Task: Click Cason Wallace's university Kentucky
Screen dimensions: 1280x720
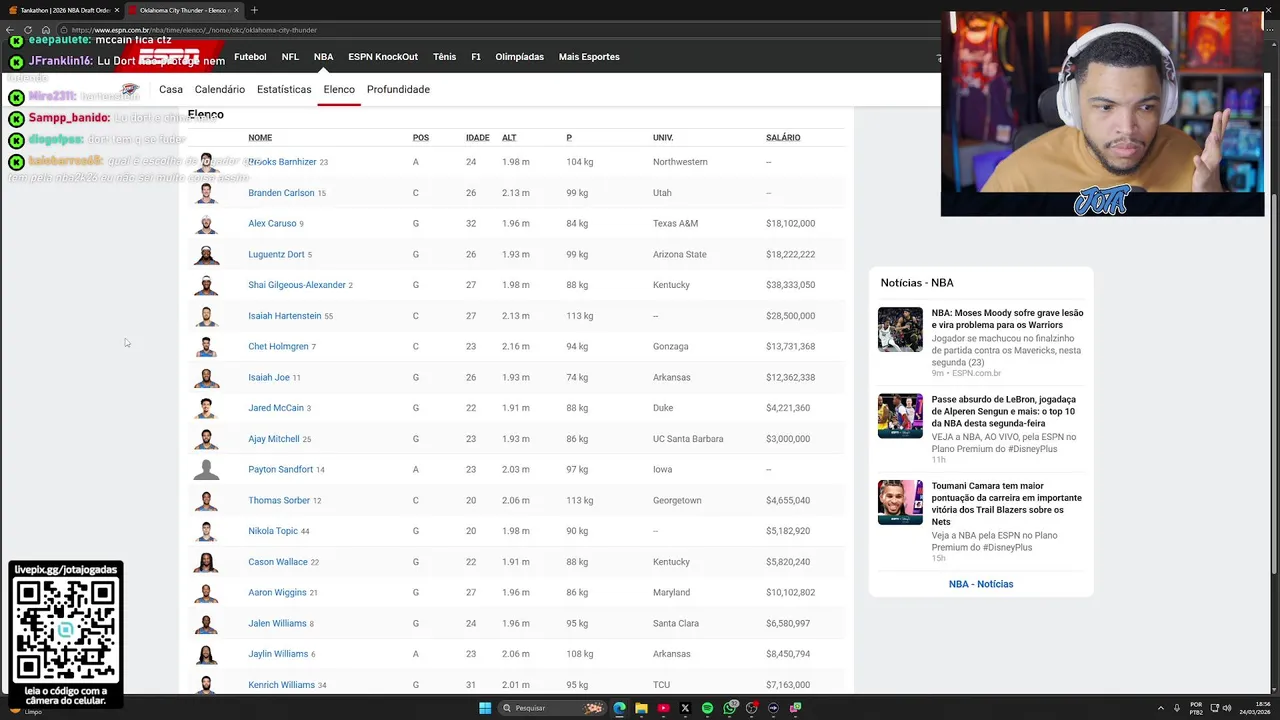Action: 671,562
